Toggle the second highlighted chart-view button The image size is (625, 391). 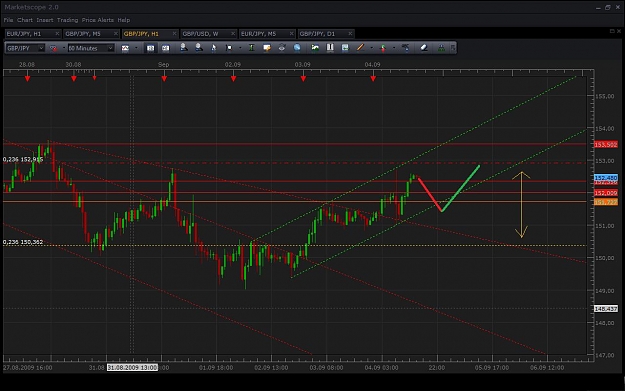coord(165,48)
